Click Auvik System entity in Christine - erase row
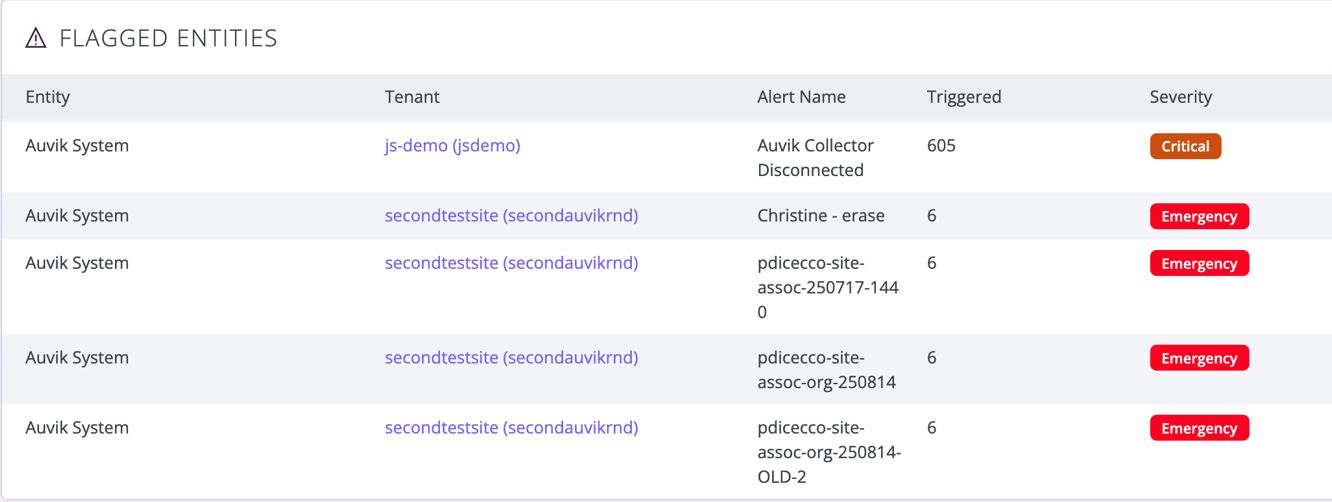Screen dimensions: 1332x502 pyautogui.click(x=77, y=216)
